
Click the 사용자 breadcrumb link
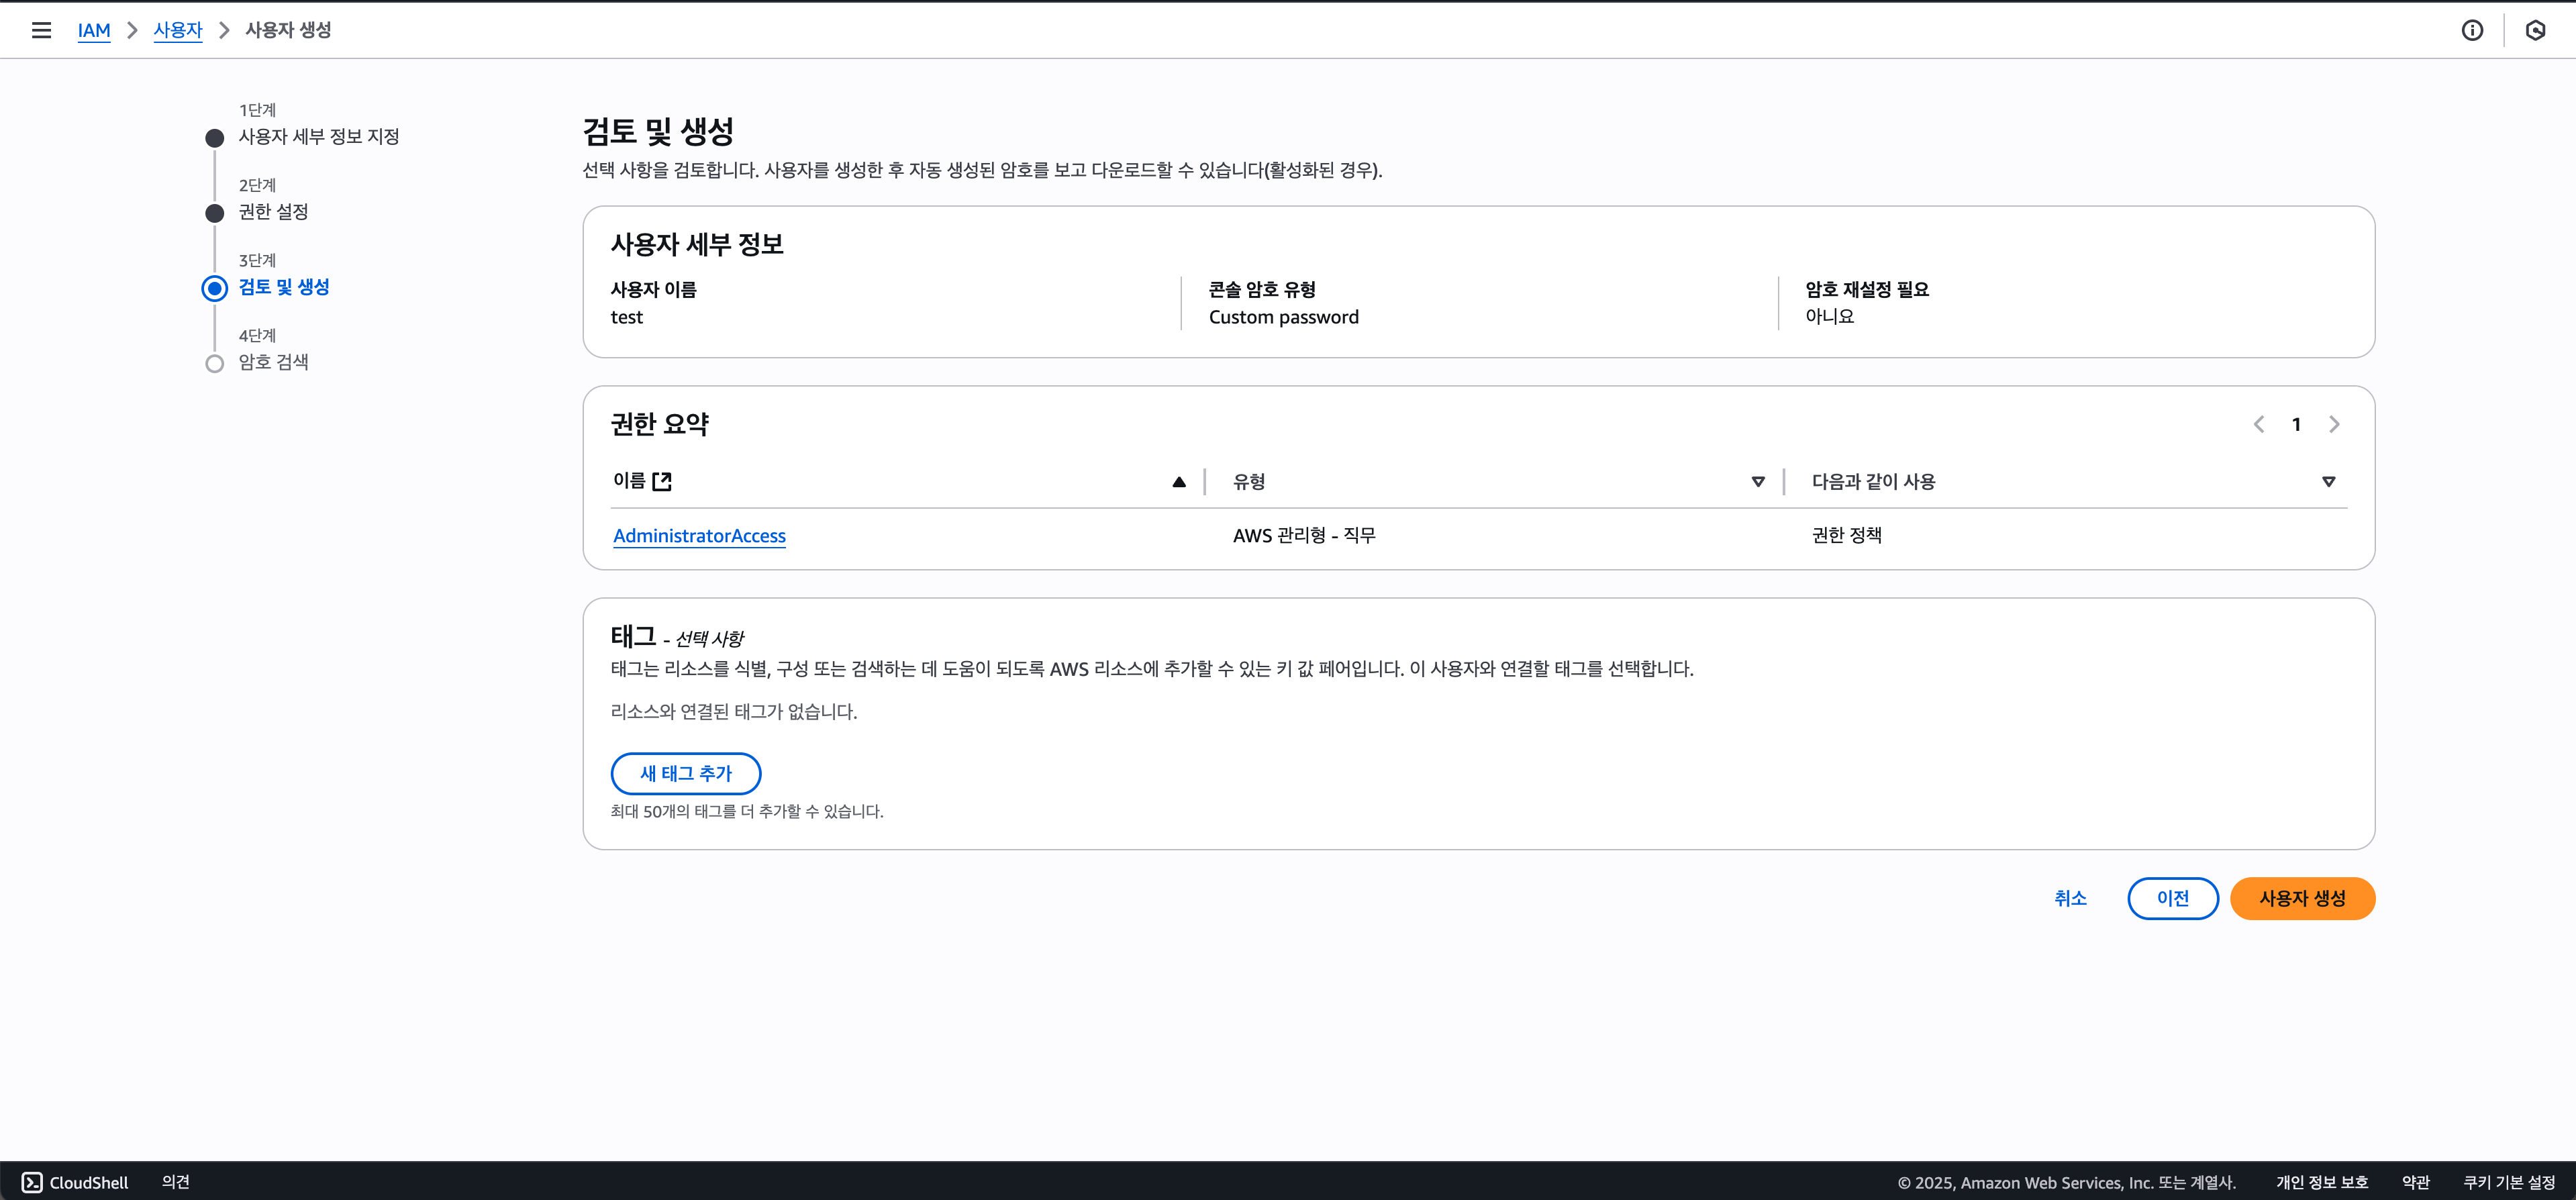pyautogui.click(x=178, y=30)
